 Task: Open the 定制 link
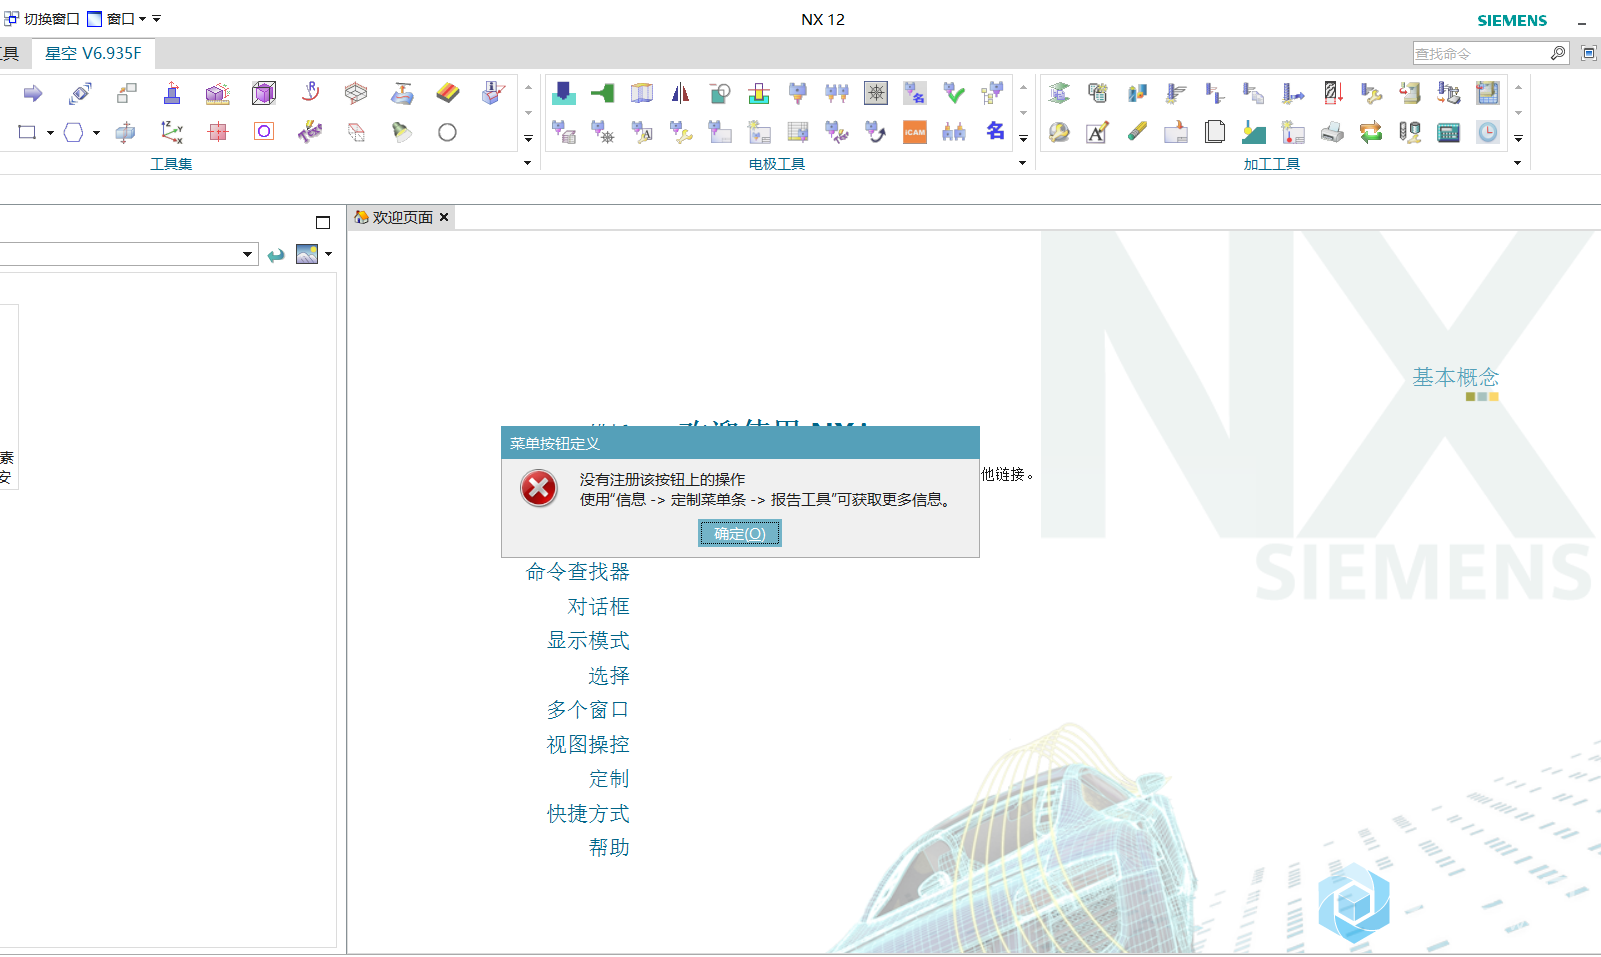609,779
